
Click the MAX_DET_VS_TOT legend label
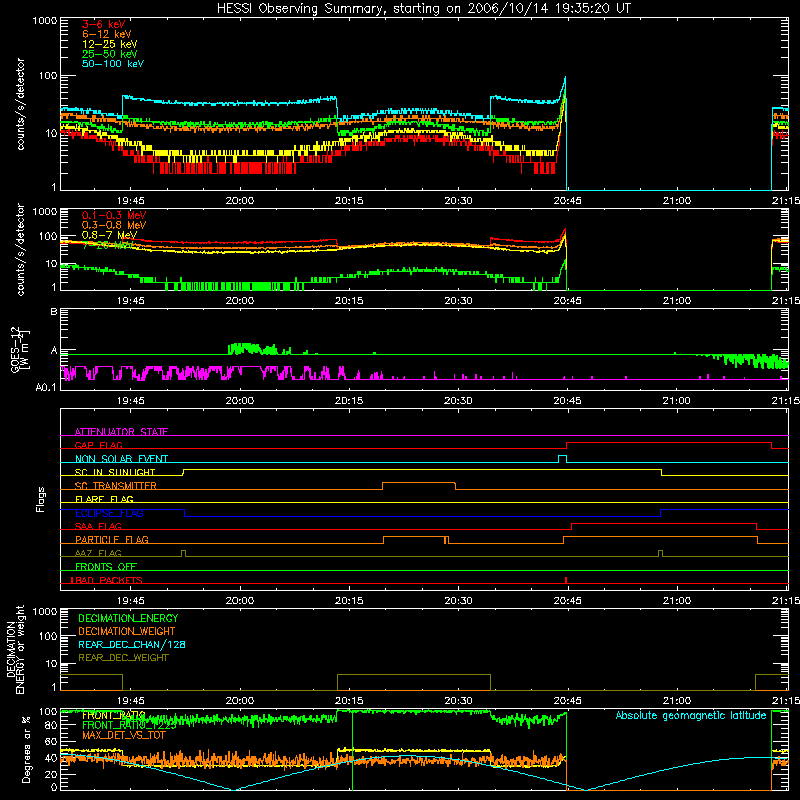123,735
